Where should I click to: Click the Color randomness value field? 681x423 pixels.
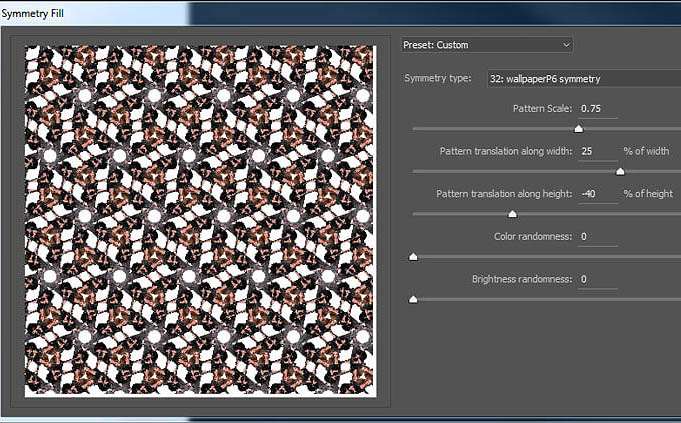[597, 237]
